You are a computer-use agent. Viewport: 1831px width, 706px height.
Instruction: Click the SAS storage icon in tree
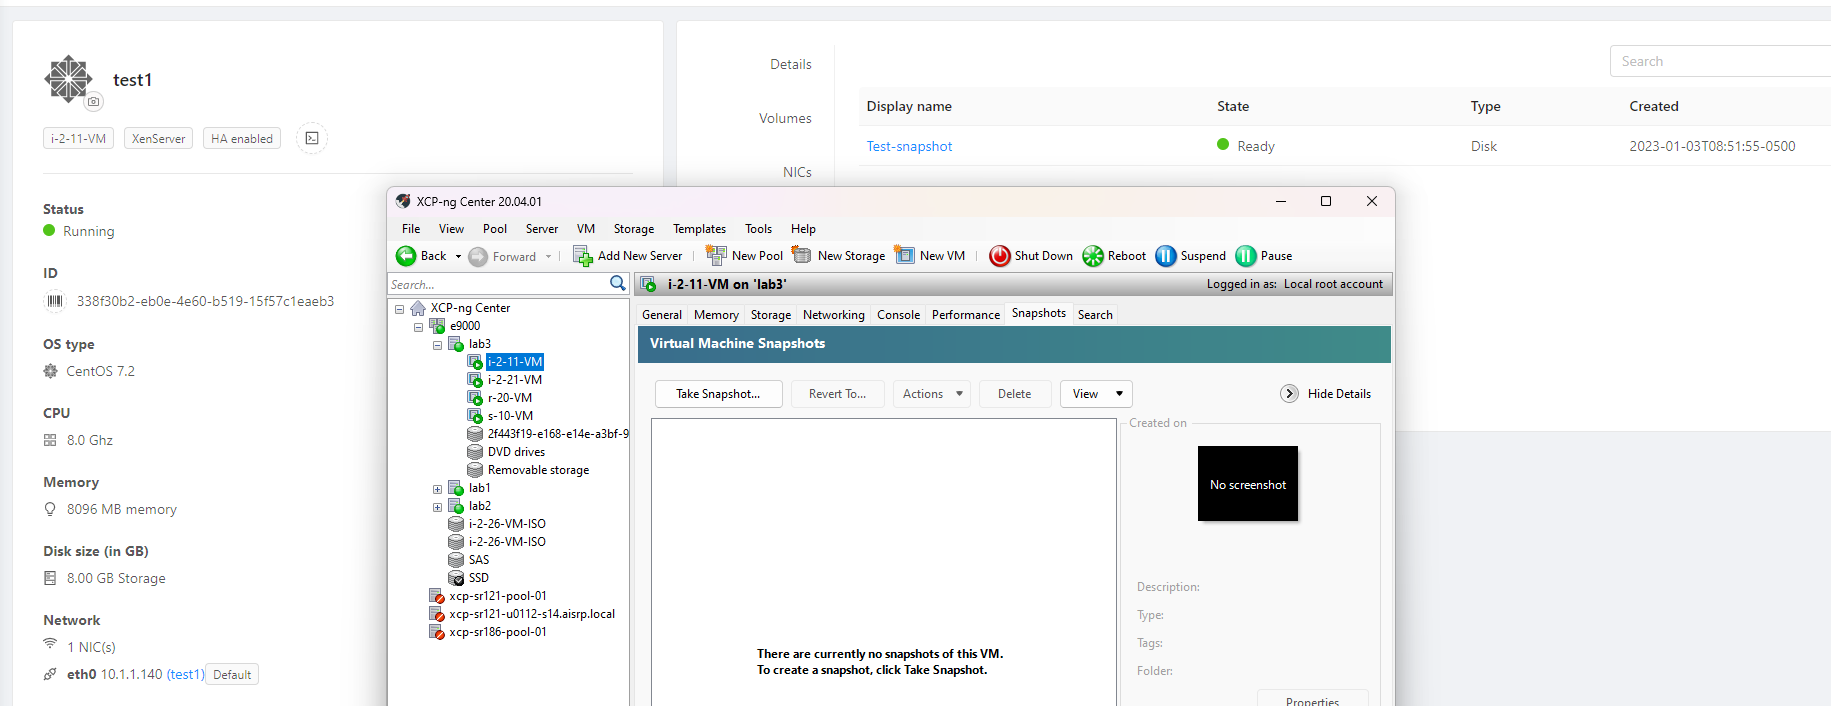pyautogui.click(x=456, y=560)
